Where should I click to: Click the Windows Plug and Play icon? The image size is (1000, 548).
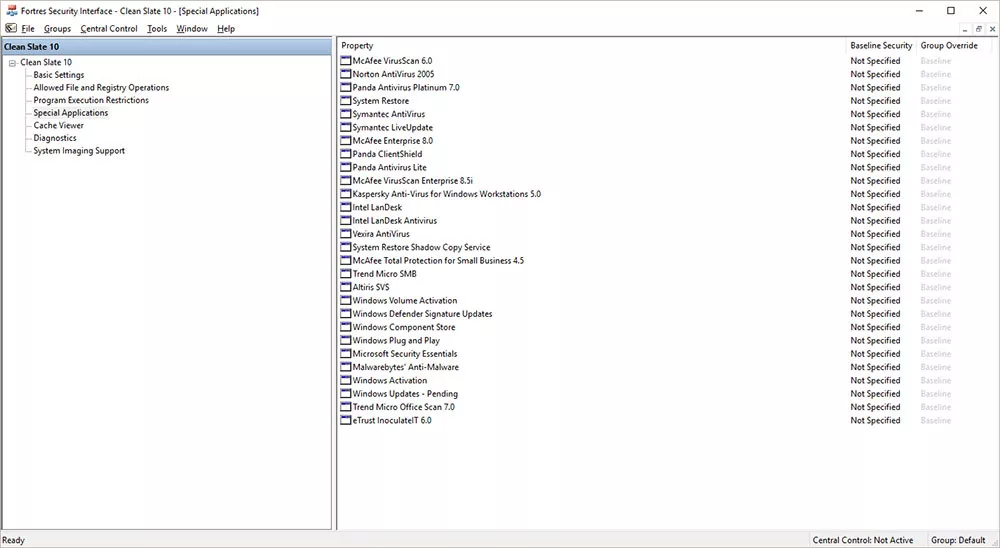click(x=346, y=341)
